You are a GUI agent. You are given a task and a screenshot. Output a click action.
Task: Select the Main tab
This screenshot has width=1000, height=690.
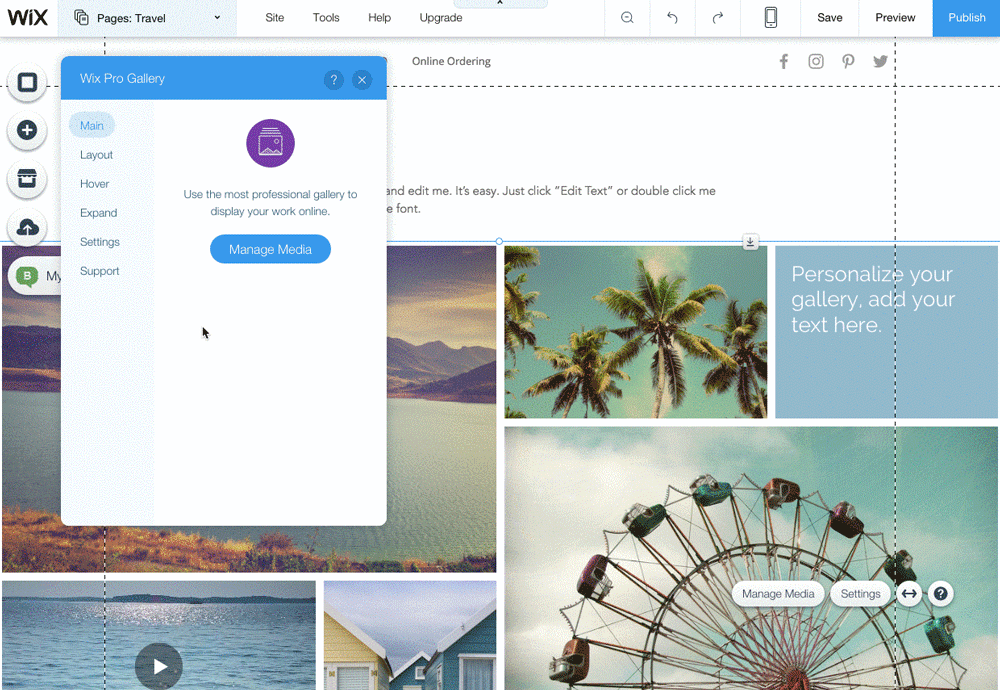click(x=92, y=126)
